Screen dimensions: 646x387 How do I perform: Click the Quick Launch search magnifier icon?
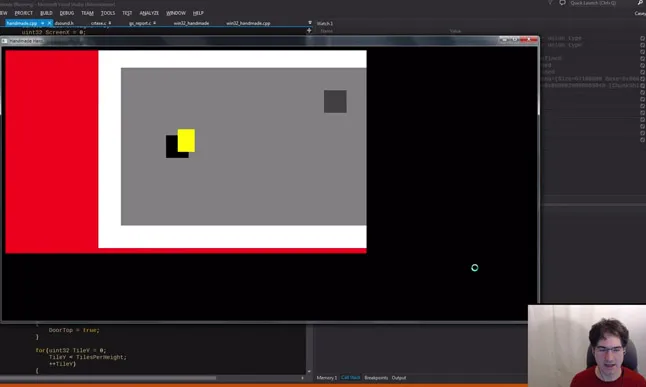click(x=641, y=3)
